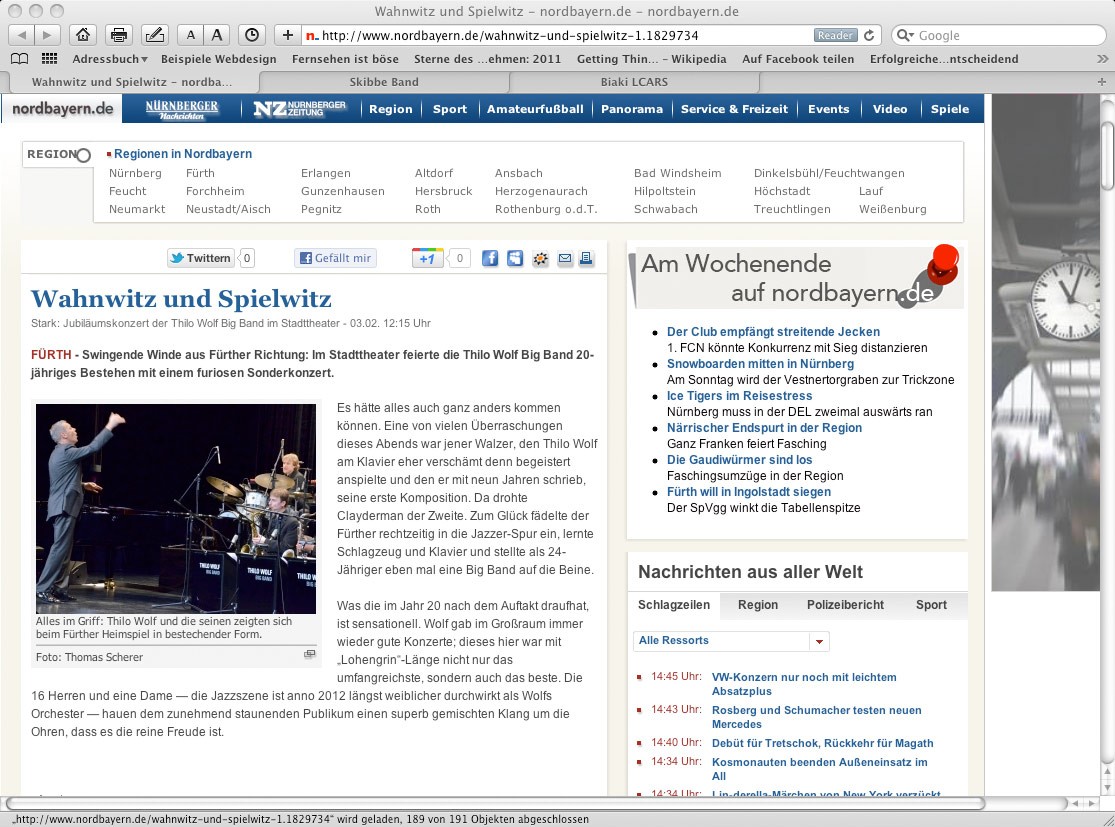Click the Twittern share button
Image resolution: width=1115 pixels, height=827 pixels.
point(200,258)
